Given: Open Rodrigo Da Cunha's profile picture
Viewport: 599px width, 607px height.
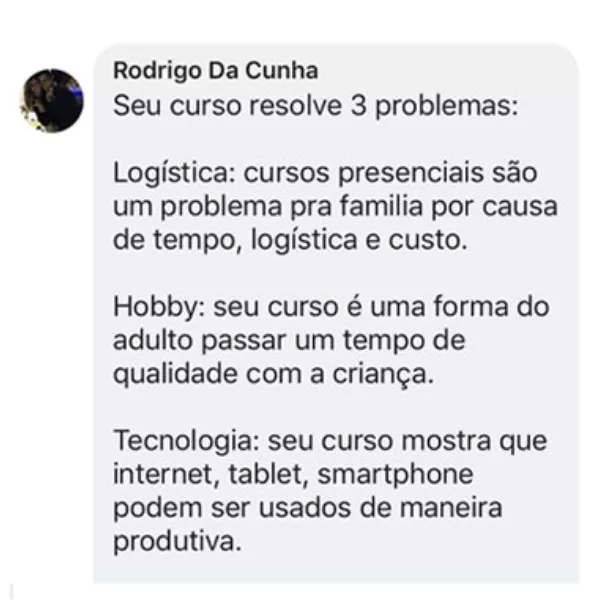Looking at the screenshot, I should (x=52, y=101).
